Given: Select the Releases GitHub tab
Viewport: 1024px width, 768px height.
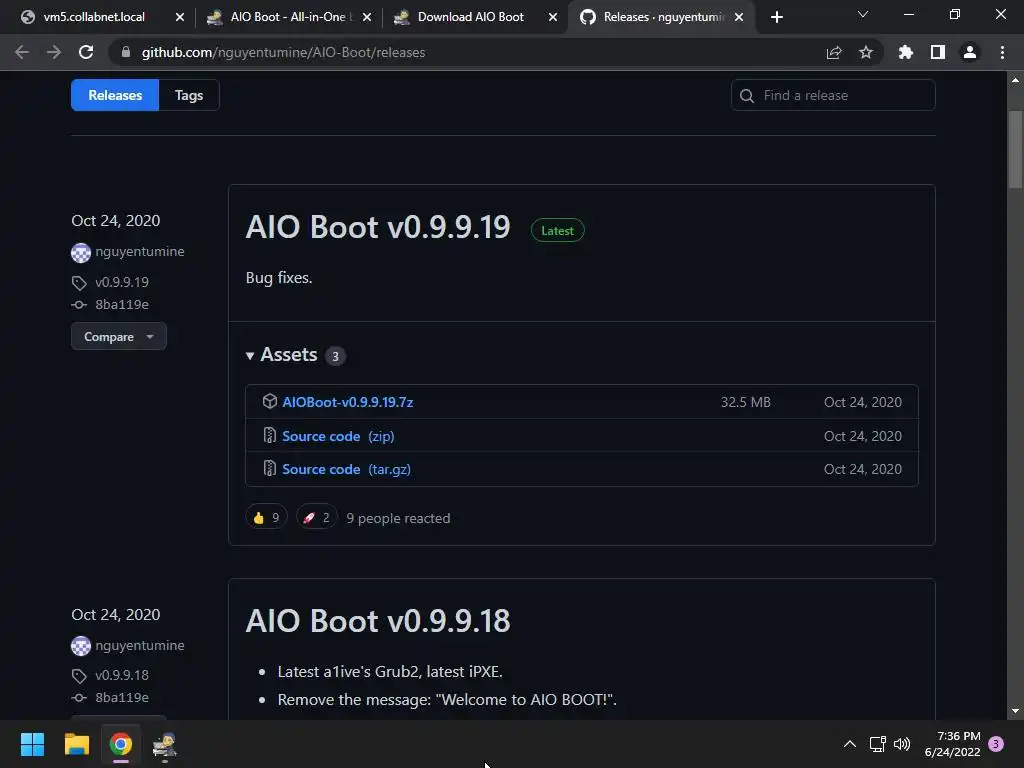Looking at the screenshot, I should [x=664, y=17].
